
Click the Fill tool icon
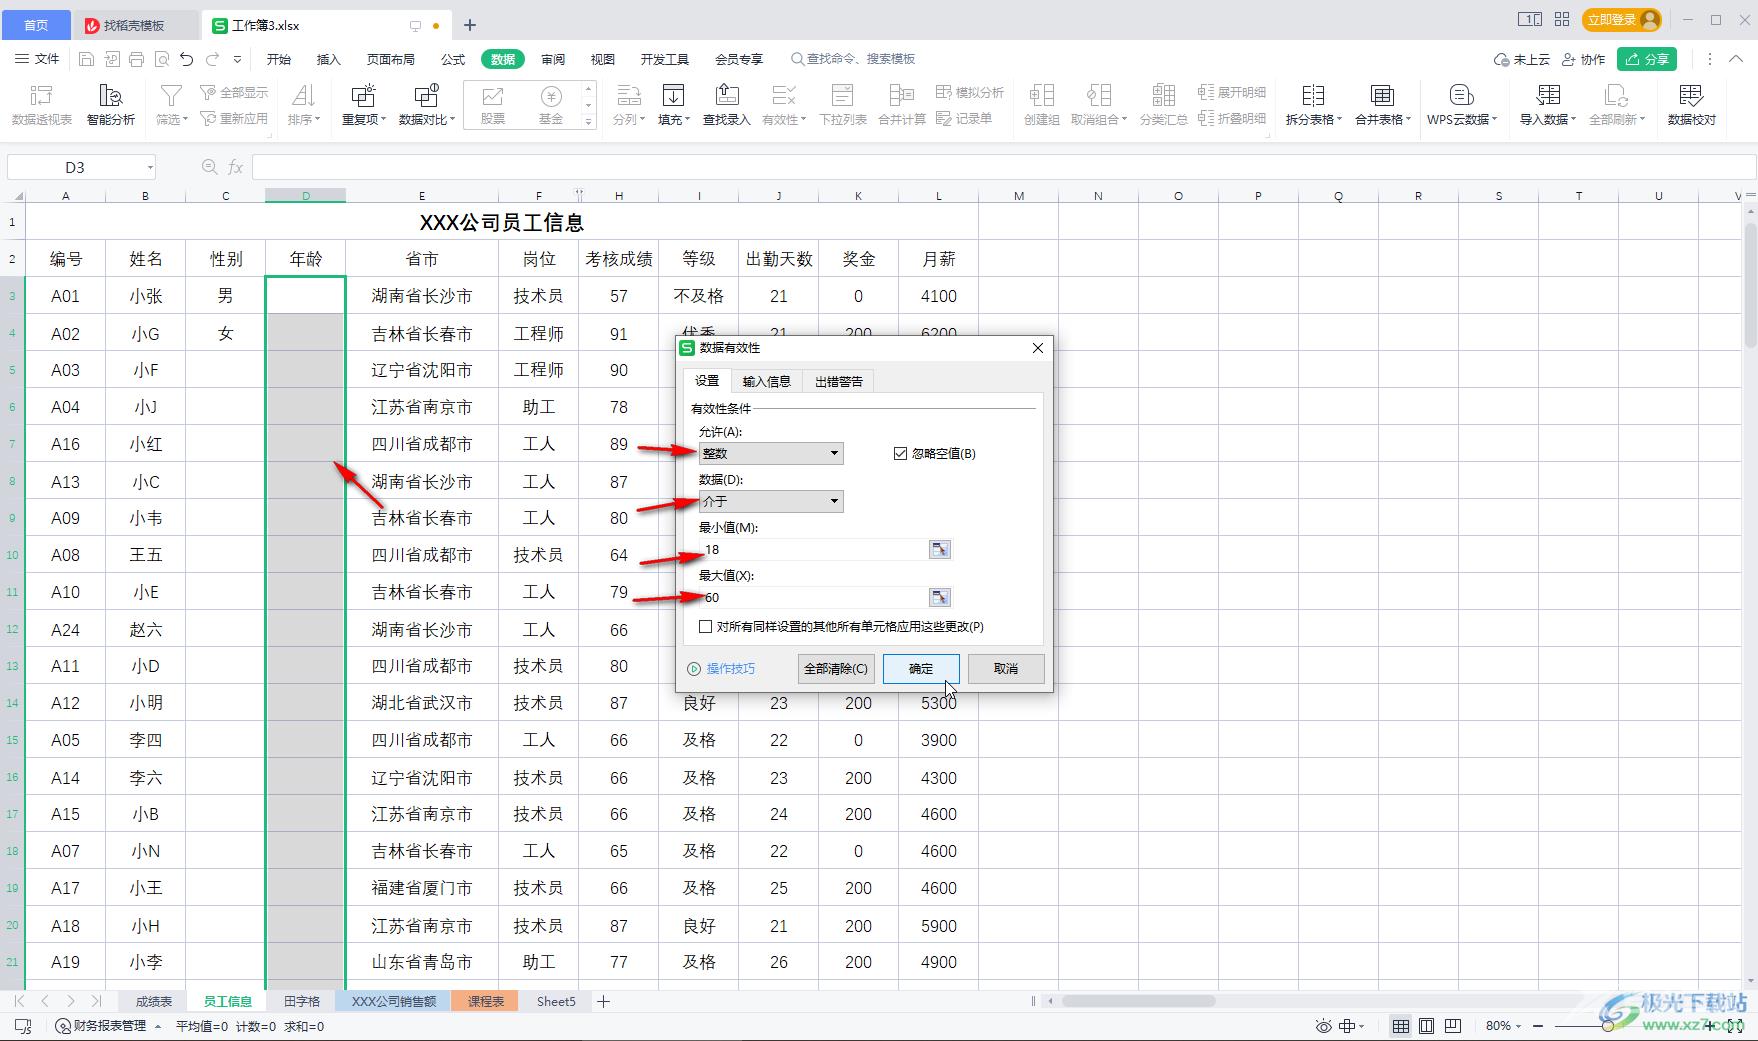673,96
